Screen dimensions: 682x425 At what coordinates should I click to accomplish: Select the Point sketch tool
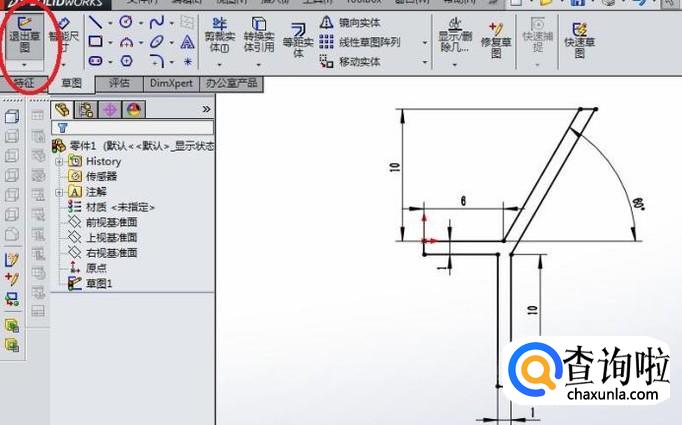[x=188, y=61]
